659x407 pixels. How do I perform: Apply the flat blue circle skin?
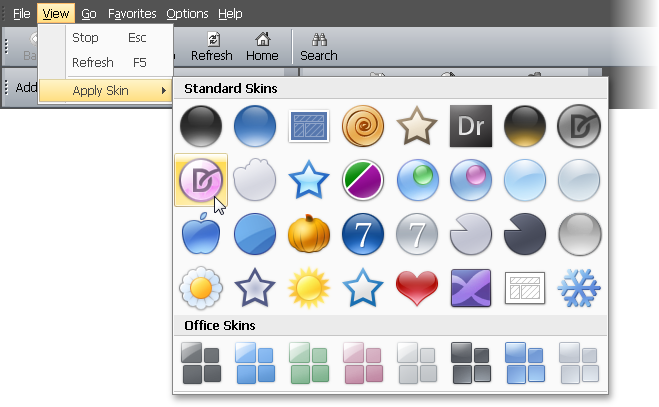255,234
